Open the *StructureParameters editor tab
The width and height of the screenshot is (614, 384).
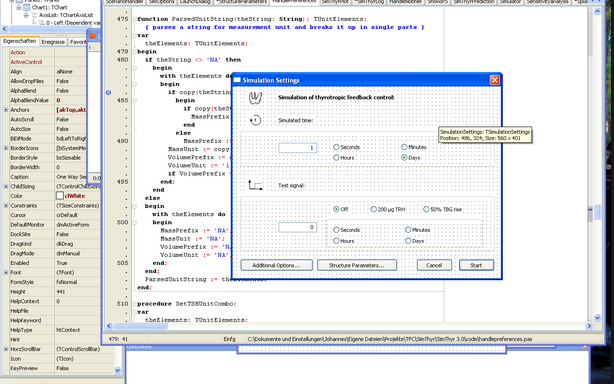click(x=241, y=2)
